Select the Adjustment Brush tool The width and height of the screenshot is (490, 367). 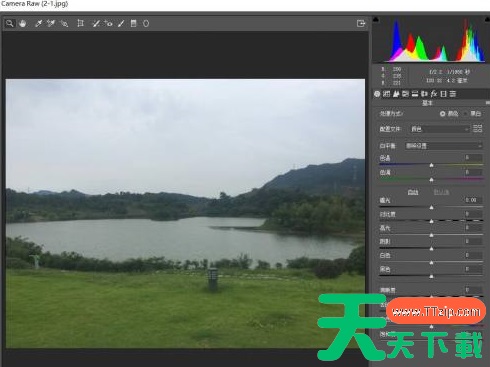(x=121, y=24)
